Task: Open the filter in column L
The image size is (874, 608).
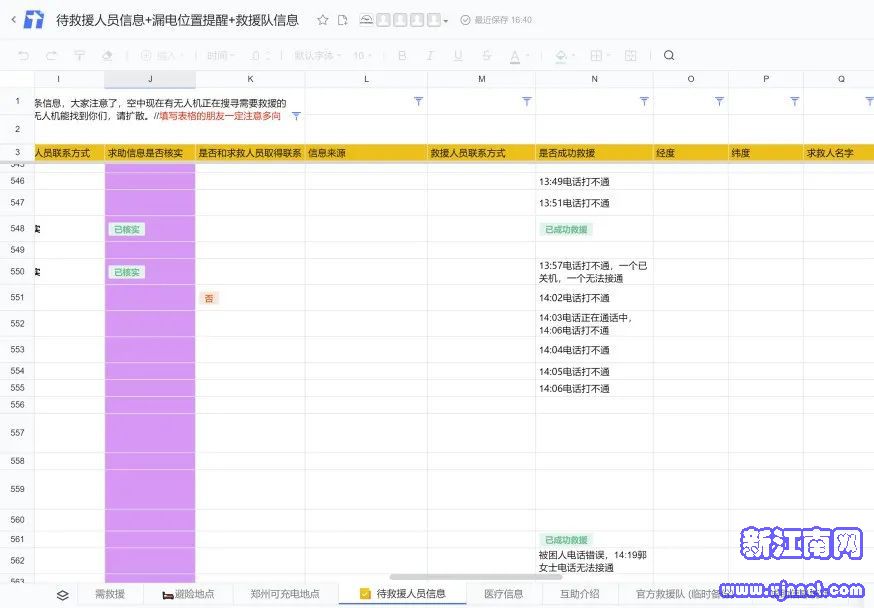Action: pos(419,101)
